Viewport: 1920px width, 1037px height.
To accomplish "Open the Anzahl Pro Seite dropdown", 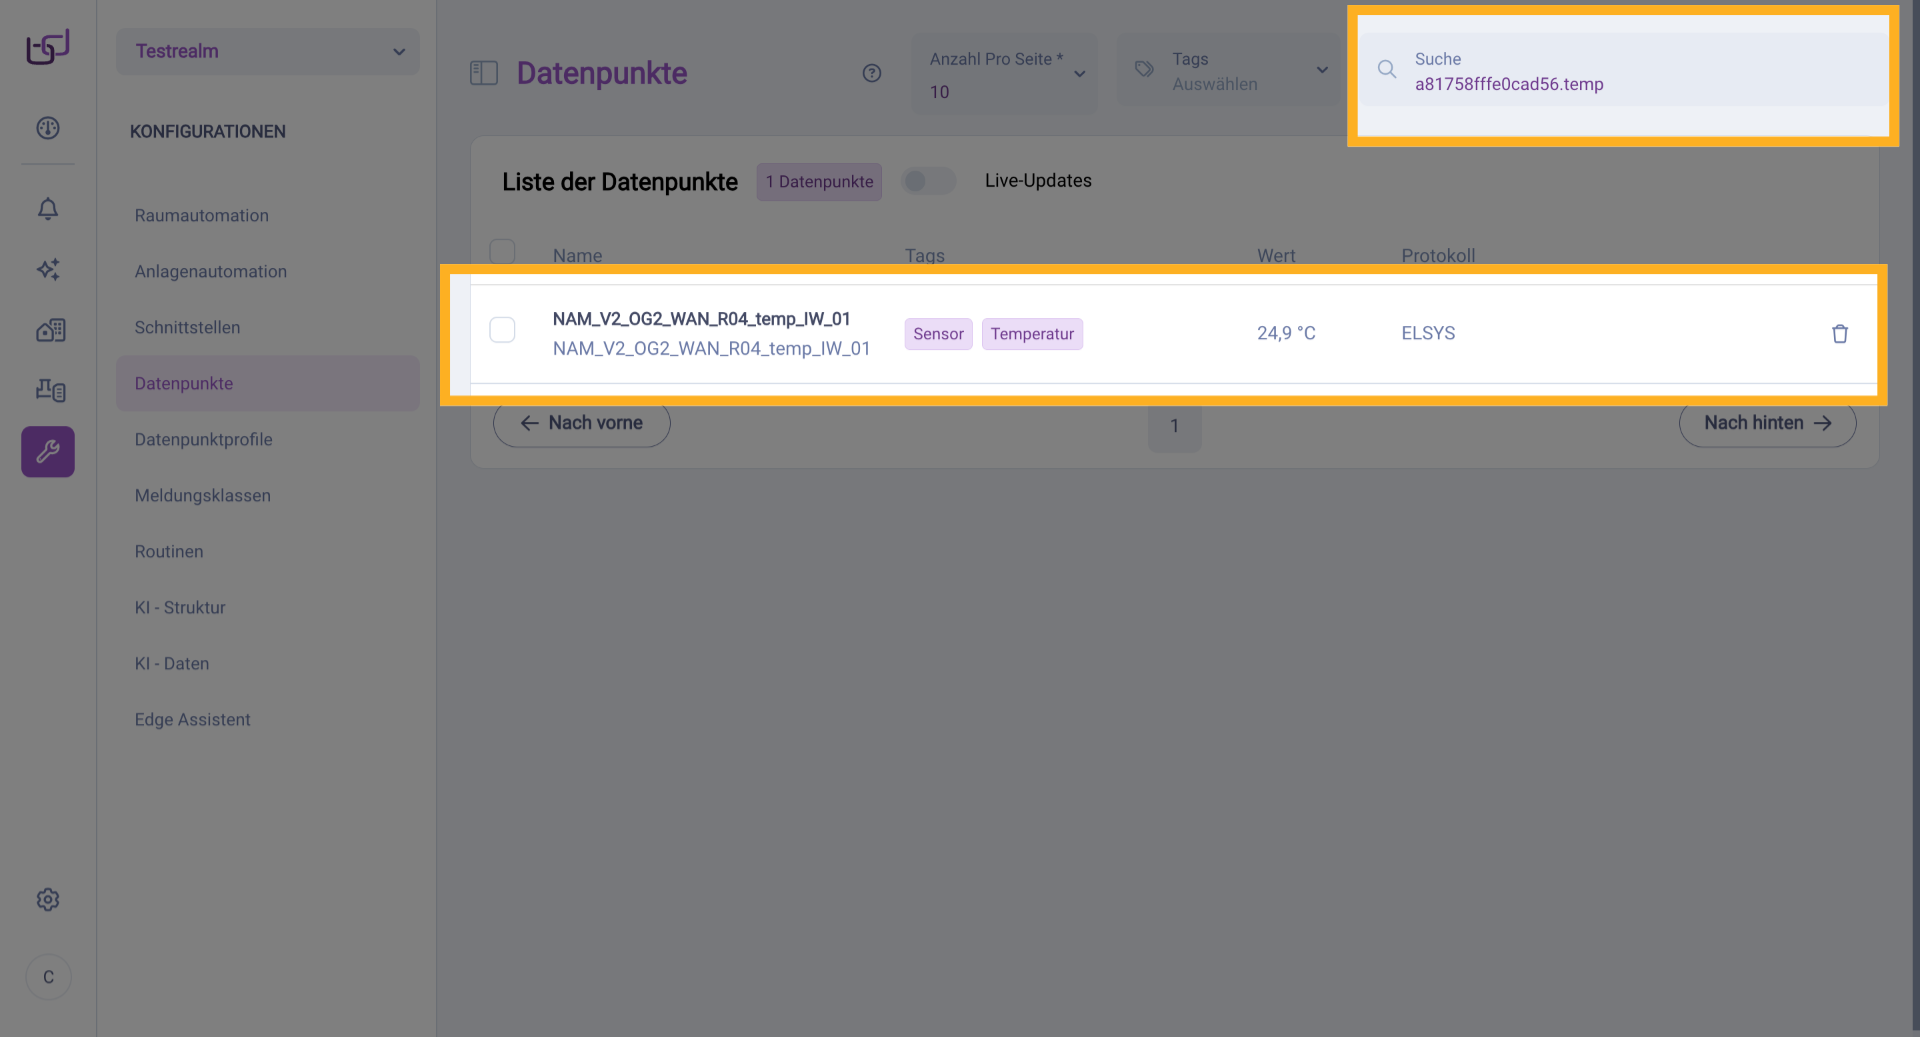I will point(1004,74).
